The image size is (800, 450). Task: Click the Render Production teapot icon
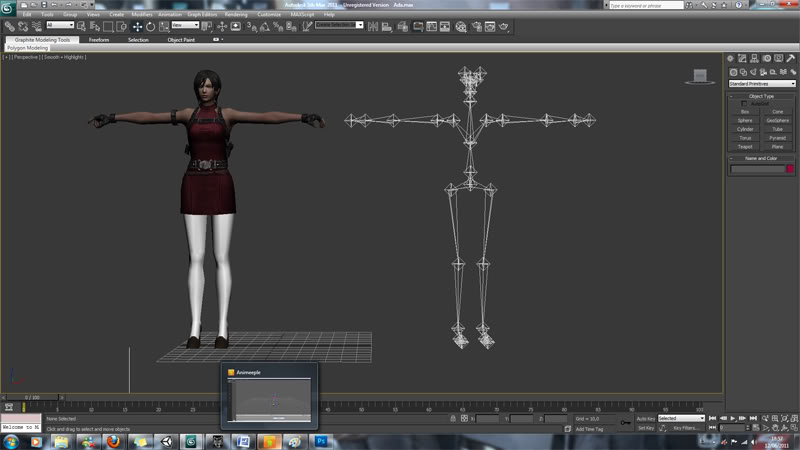pyautogui.click(x=504, y=26)
